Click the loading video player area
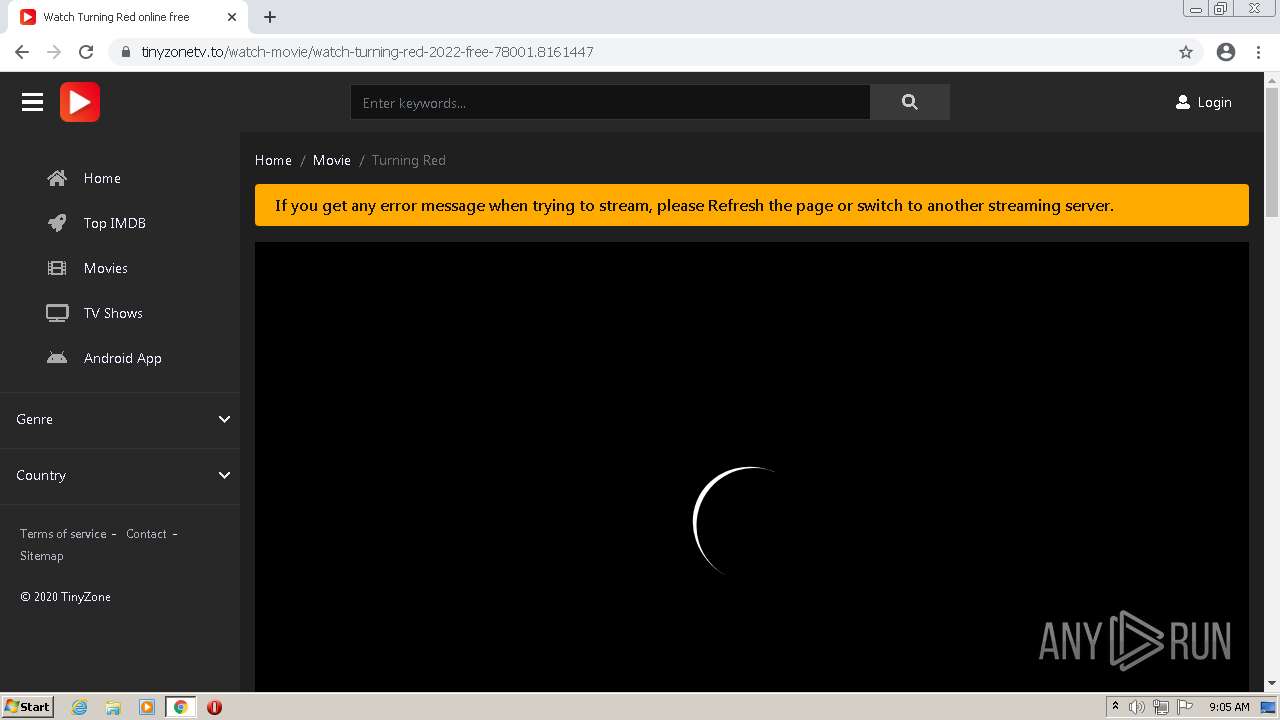The image size is (1280, 720). [x=752, y=466]
